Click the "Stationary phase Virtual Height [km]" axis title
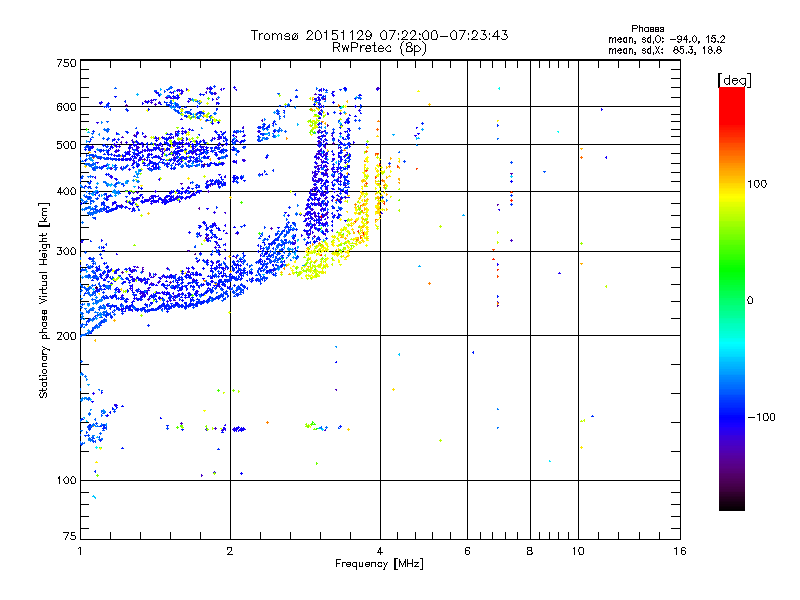The image size is (800, 600). [44, 300]
